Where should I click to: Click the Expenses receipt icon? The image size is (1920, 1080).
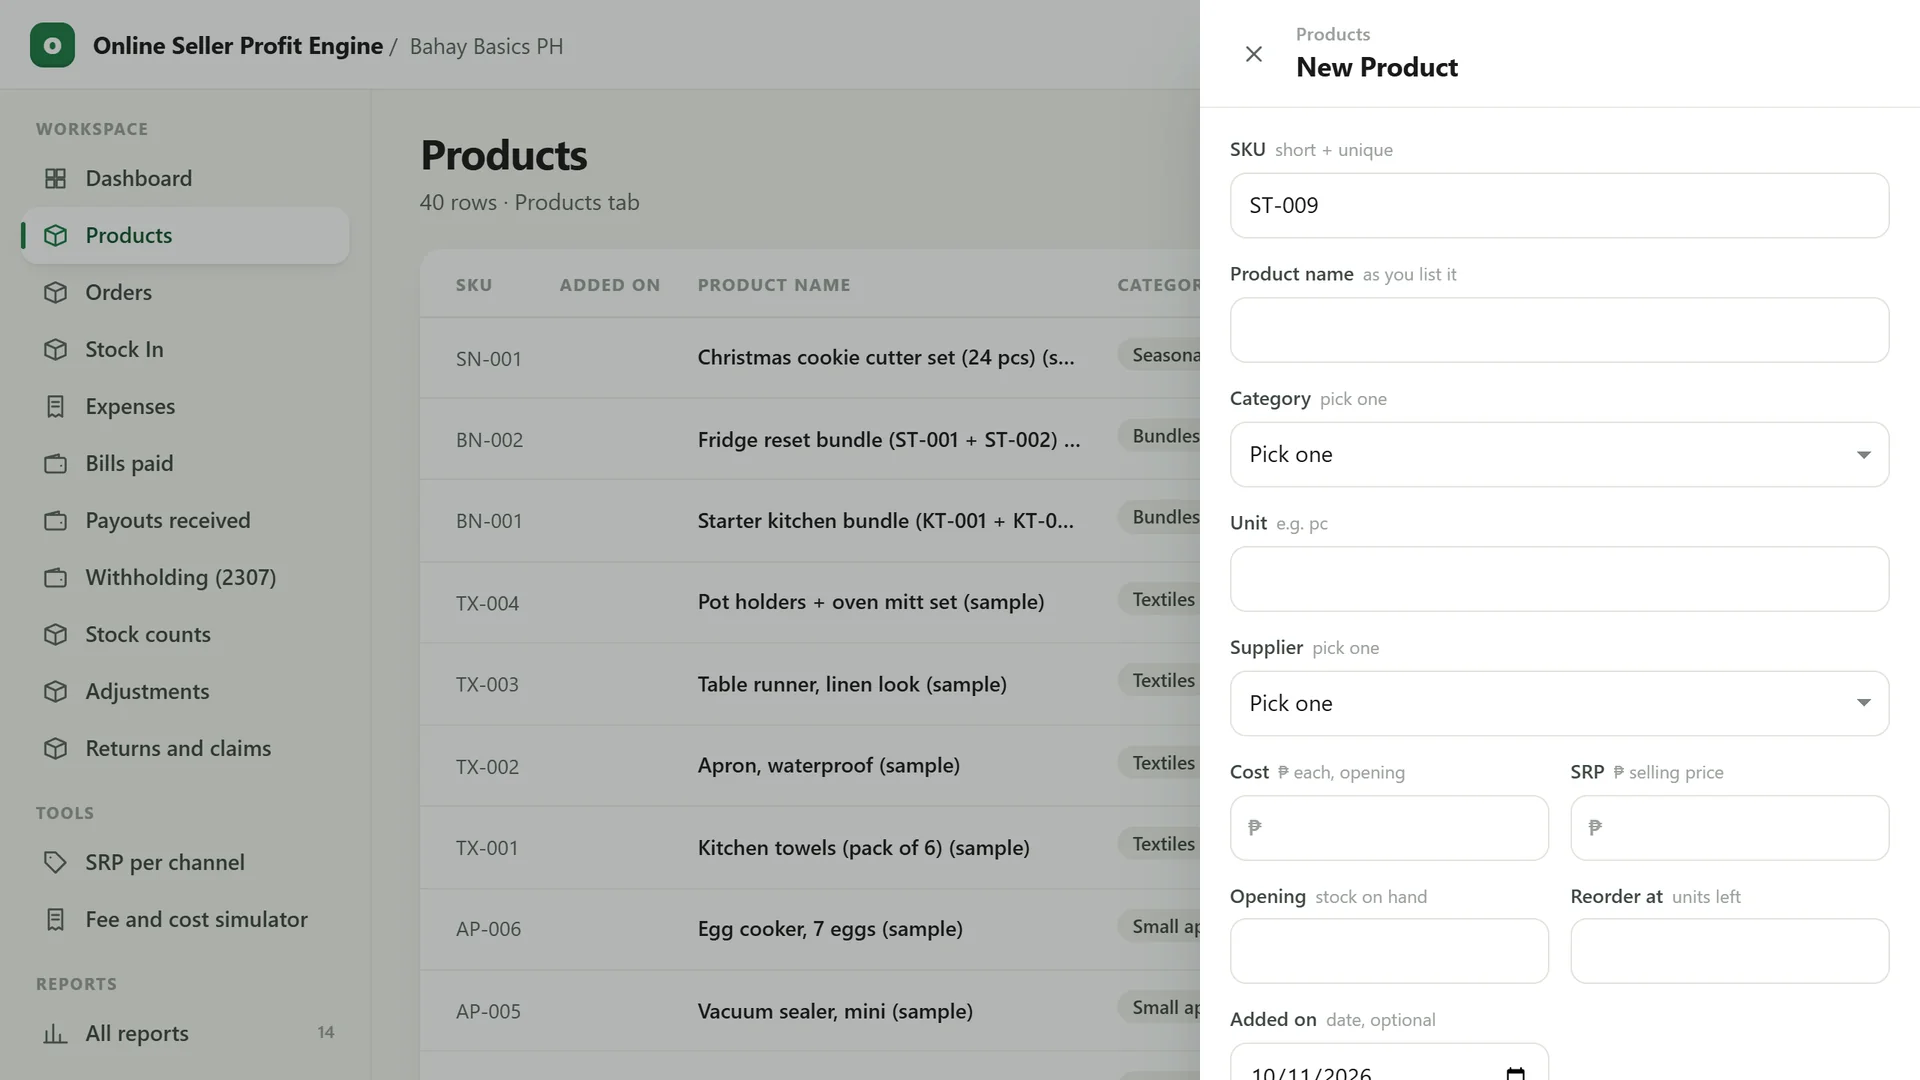pos(56,406)
